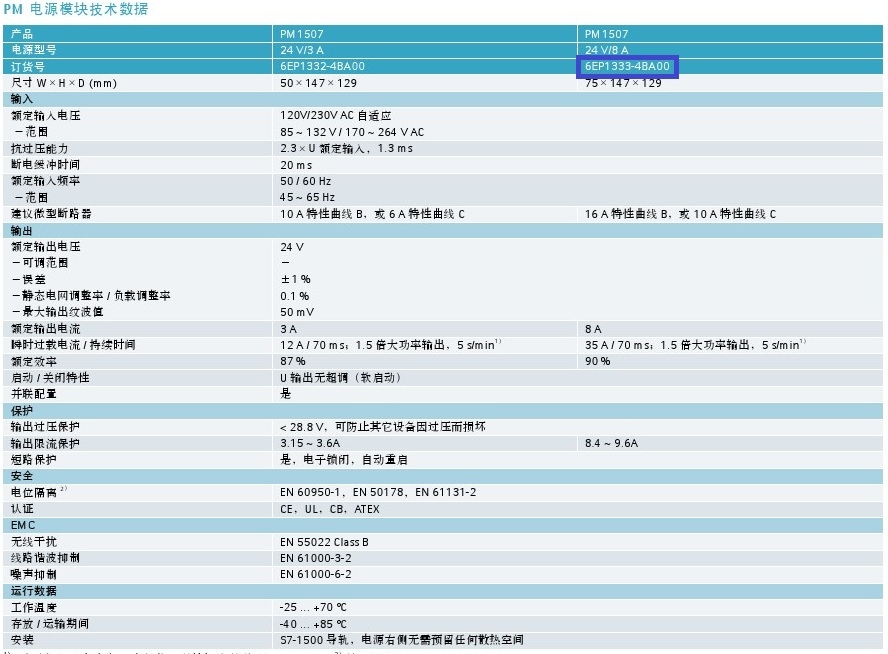
Task: Select the '3.15 ~ 3.6A' current limit
Action: click(x=310, y=443)
